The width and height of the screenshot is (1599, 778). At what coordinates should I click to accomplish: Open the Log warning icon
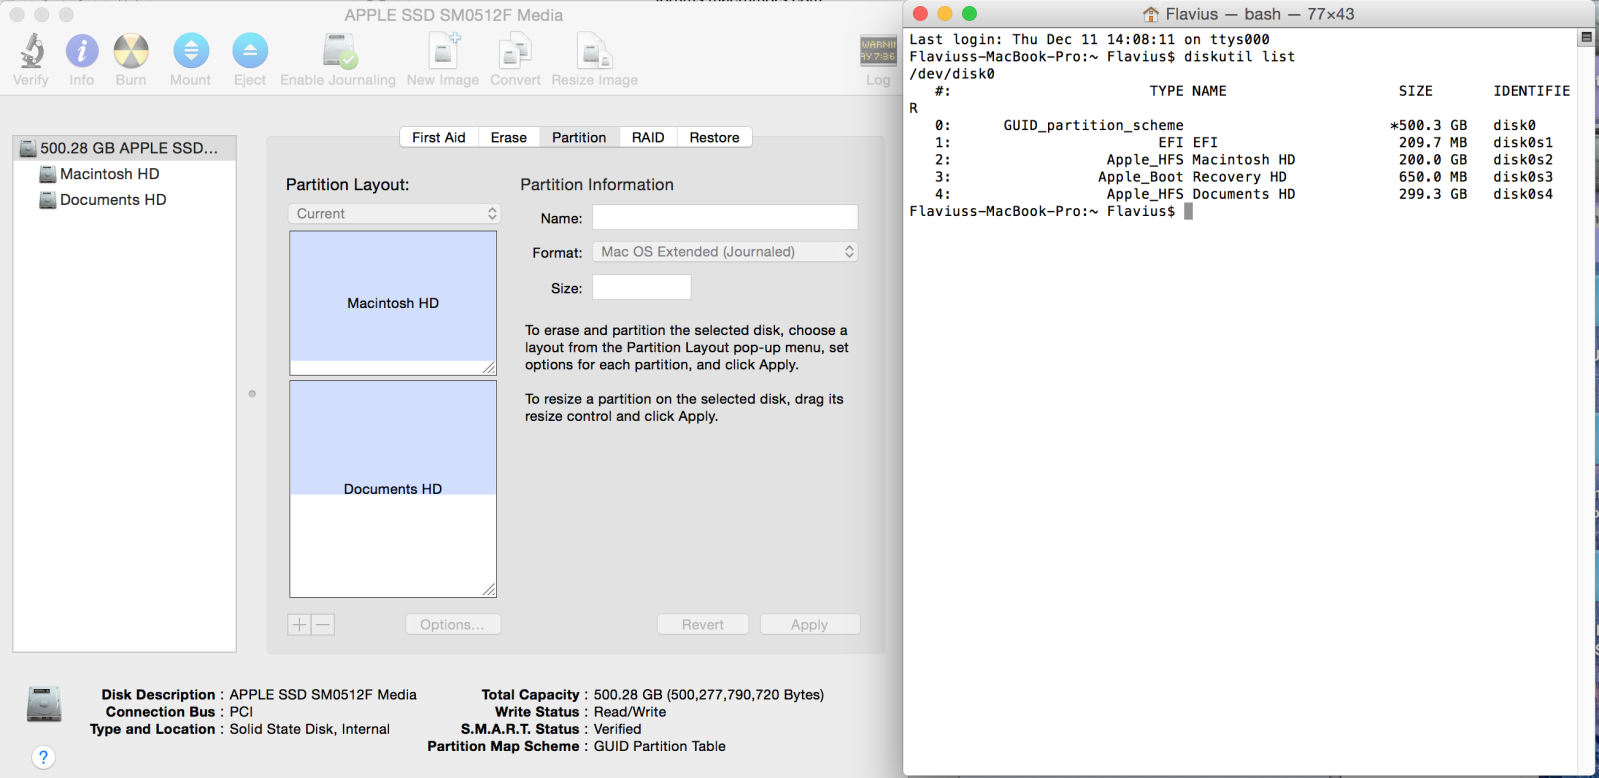(x=878, y=50)
